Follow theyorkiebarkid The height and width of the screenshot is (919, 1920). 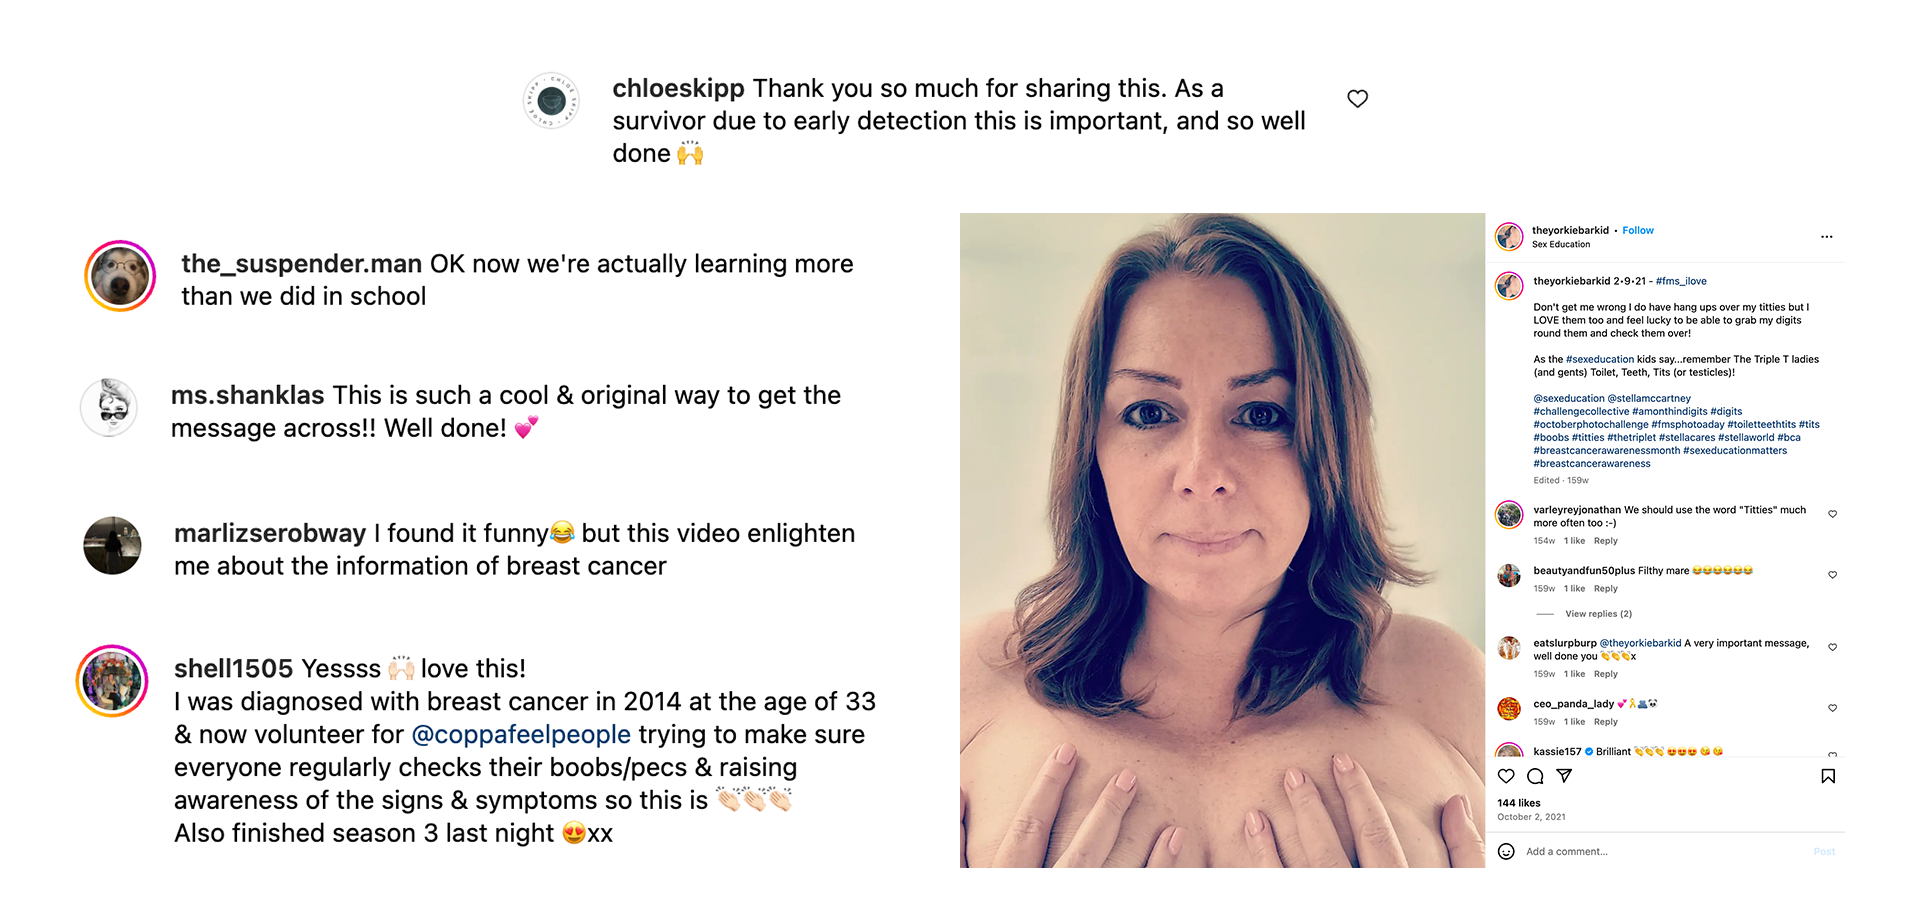(x=1638, y=231)
